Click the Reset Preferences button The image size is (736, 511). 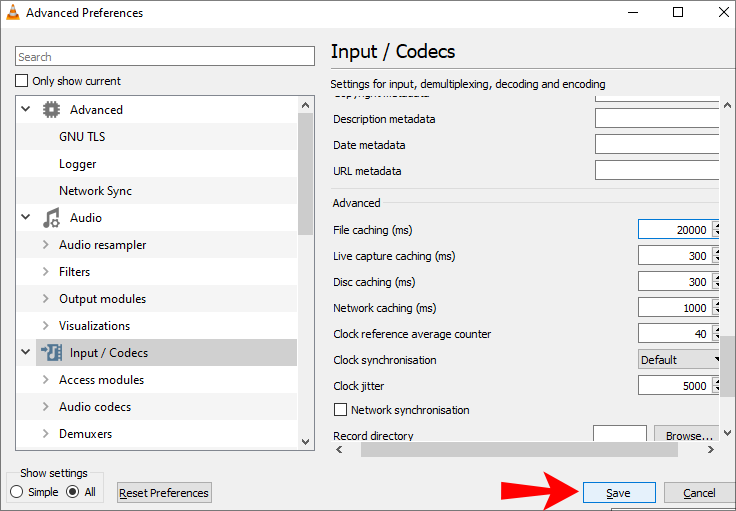(164, 493)
